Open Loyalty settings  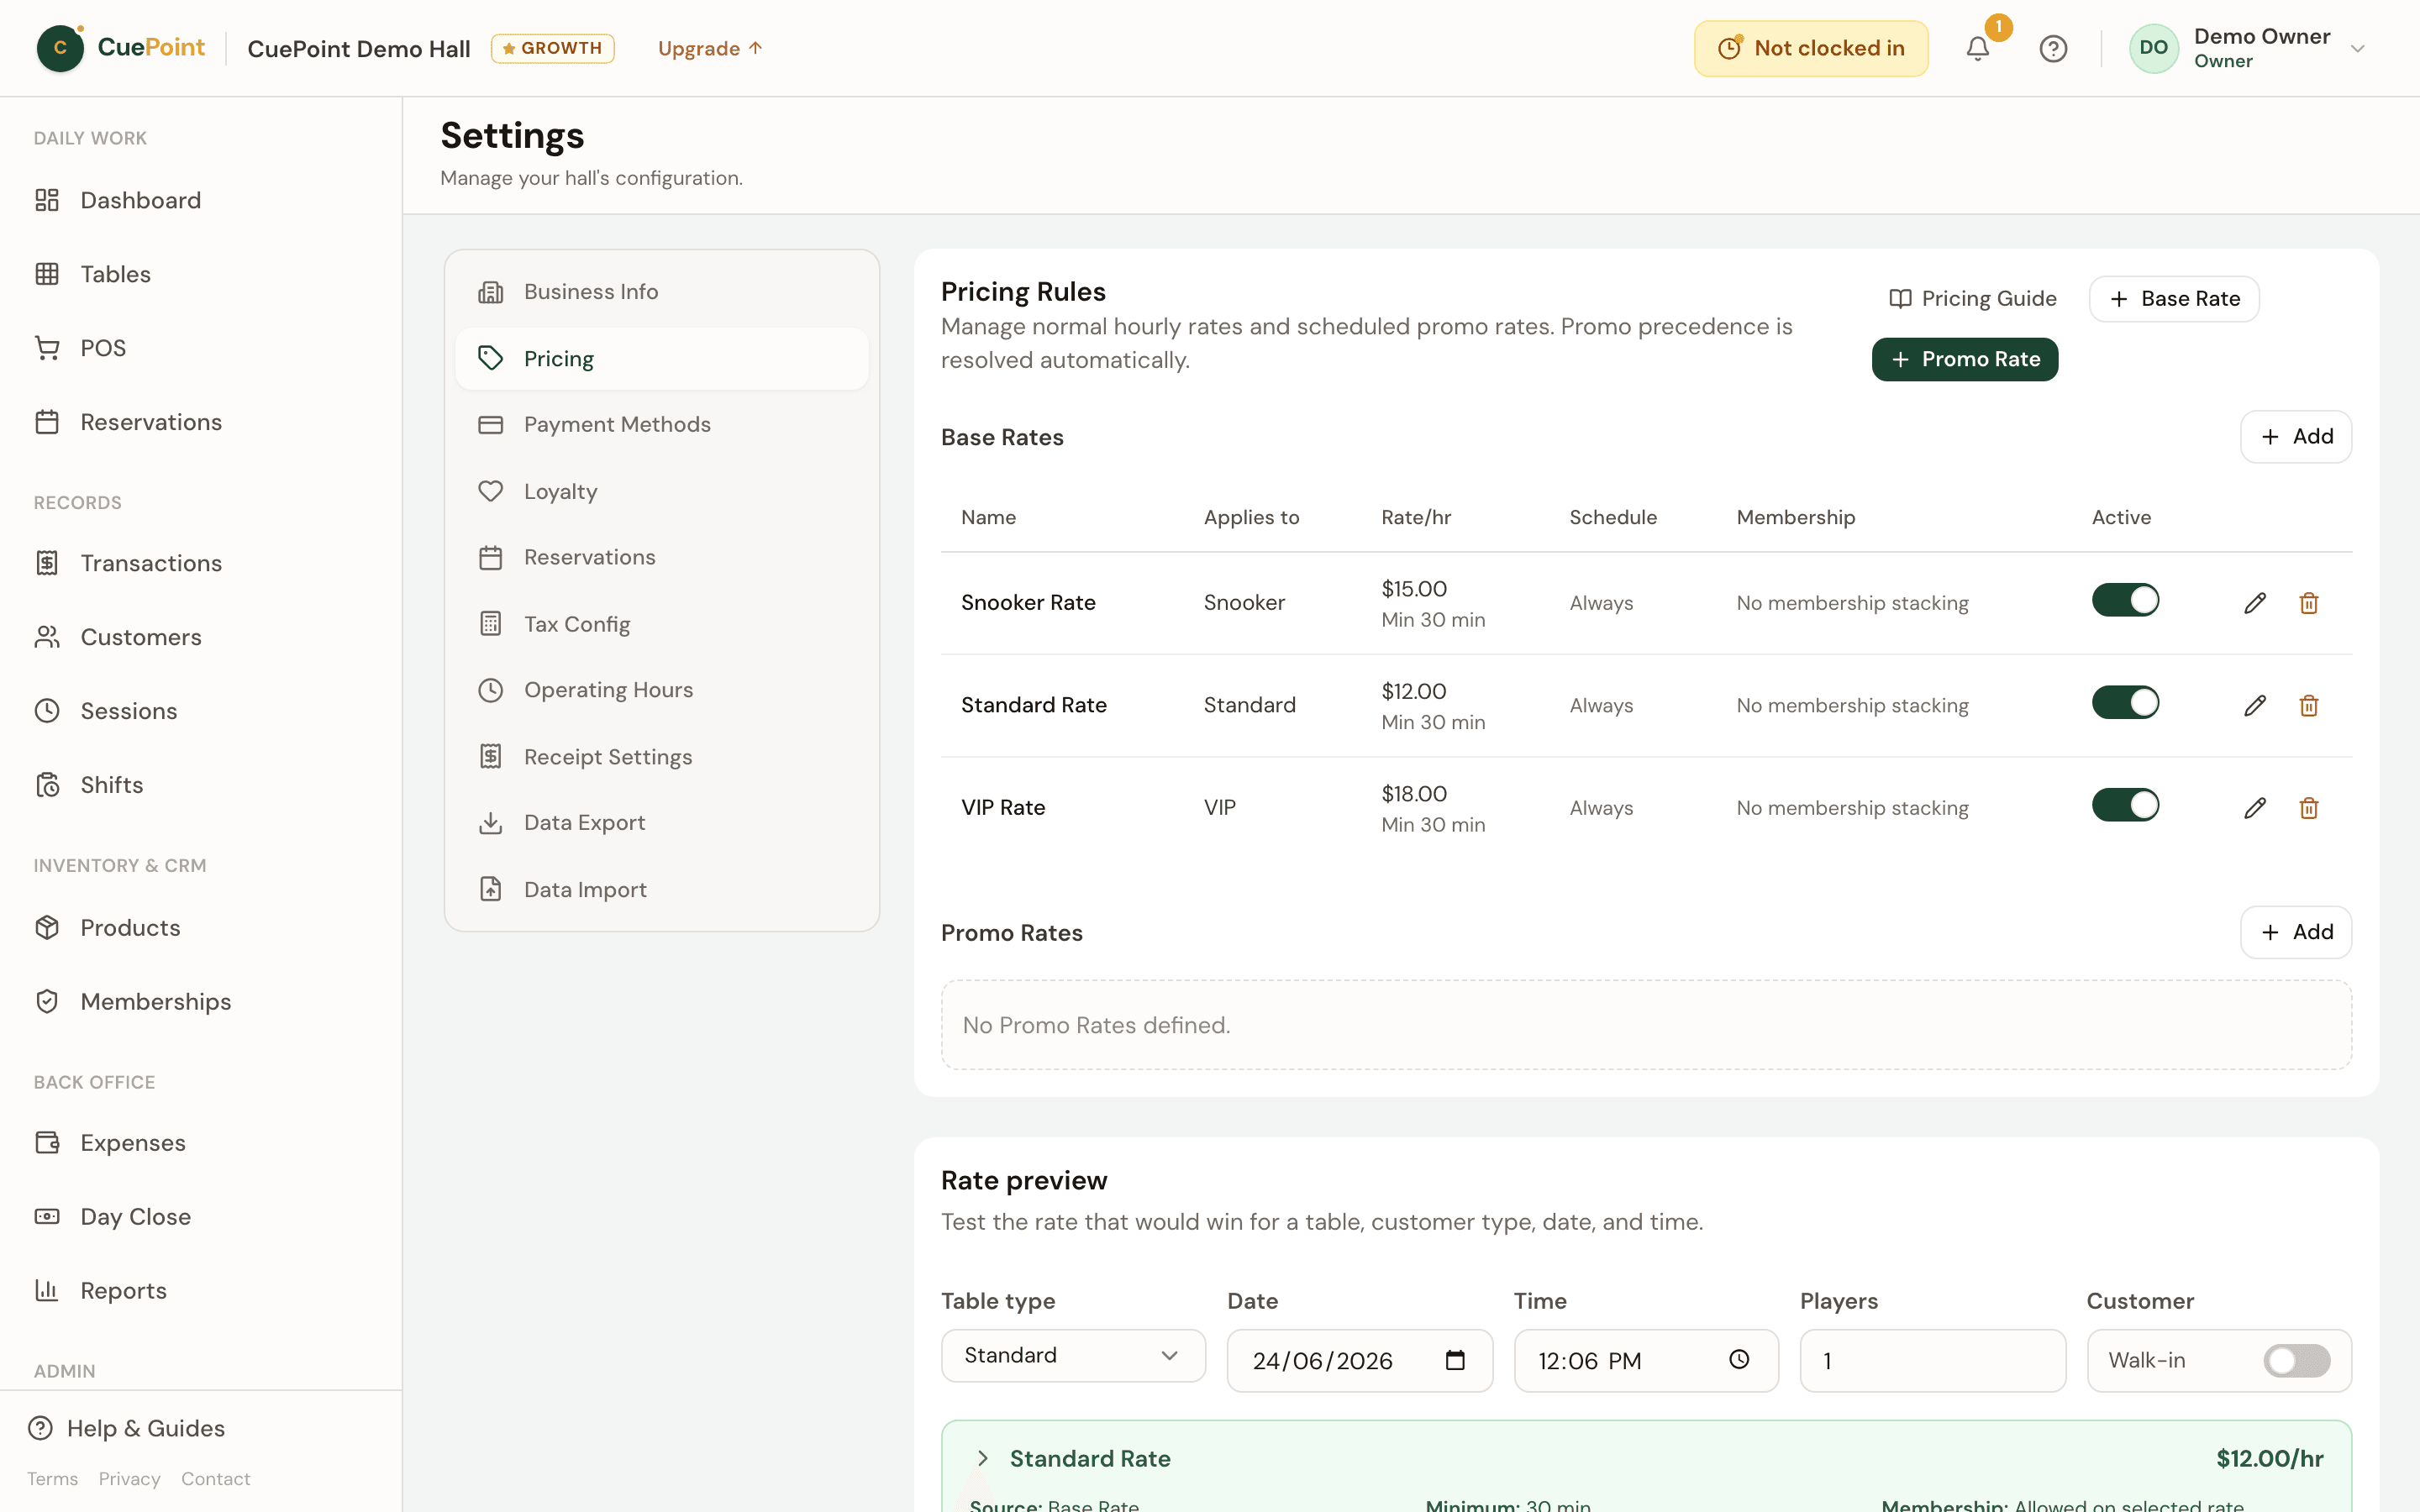tap(662, 491)
